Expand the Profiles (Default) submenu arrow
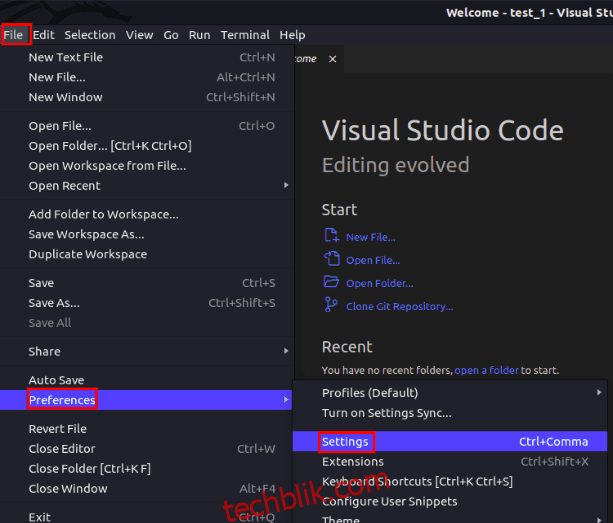The image size is (613, 523). (599, 392)
